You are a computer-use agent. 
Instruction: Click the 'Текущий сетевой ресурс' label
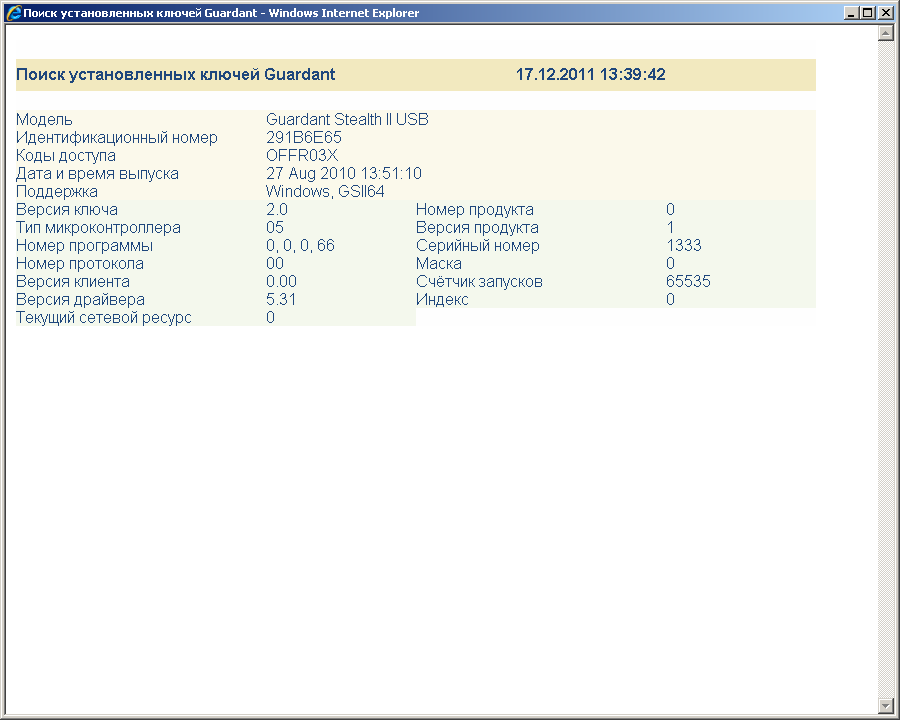[x=104, y=318]
